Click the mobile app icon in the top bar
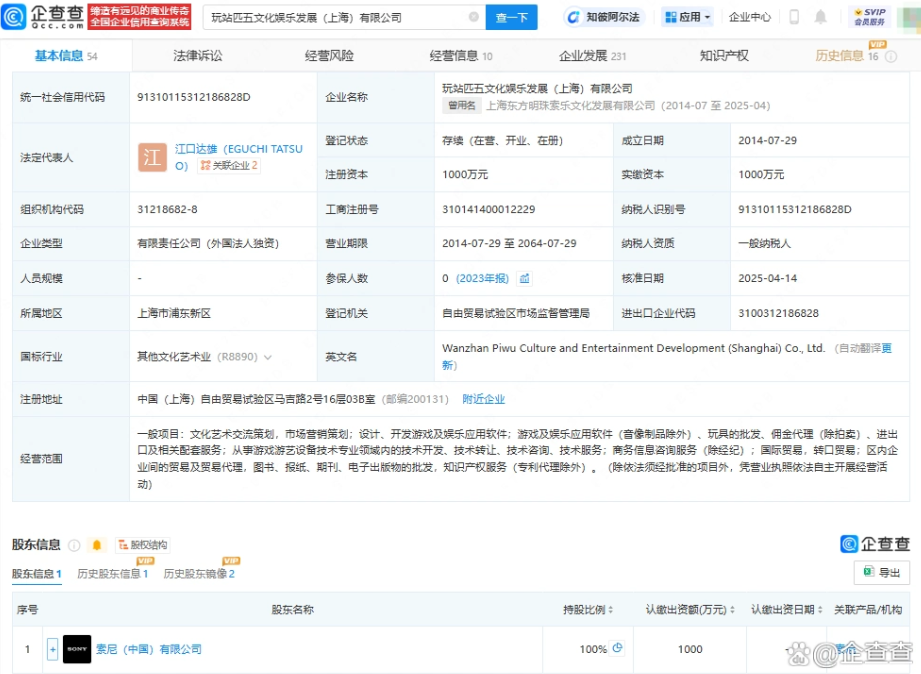The width and height of the screenshot is (921, 674). click(x=794, y=17)
